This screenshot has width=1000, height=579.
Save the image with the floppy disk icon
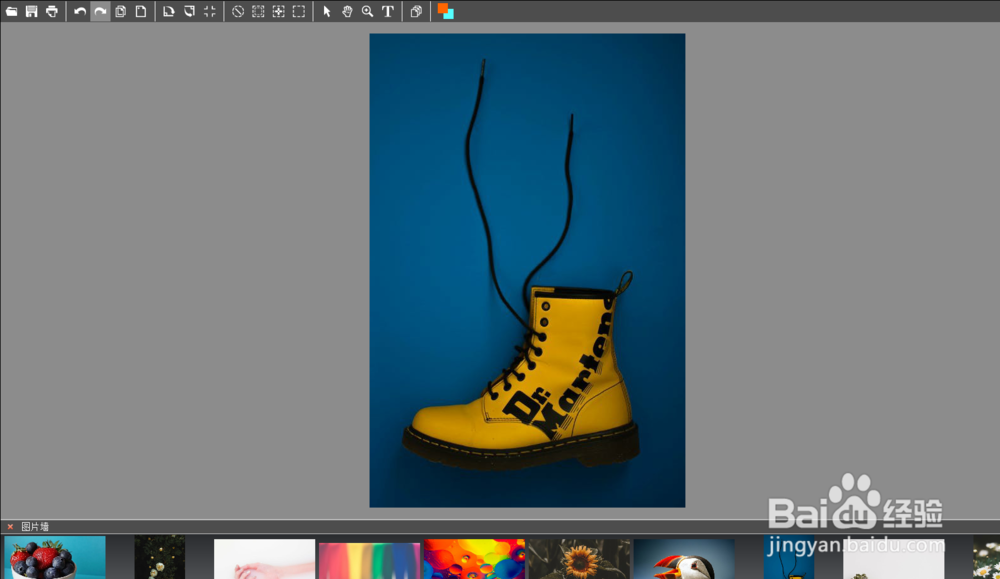pyautogui.click(x=31, y=11)
